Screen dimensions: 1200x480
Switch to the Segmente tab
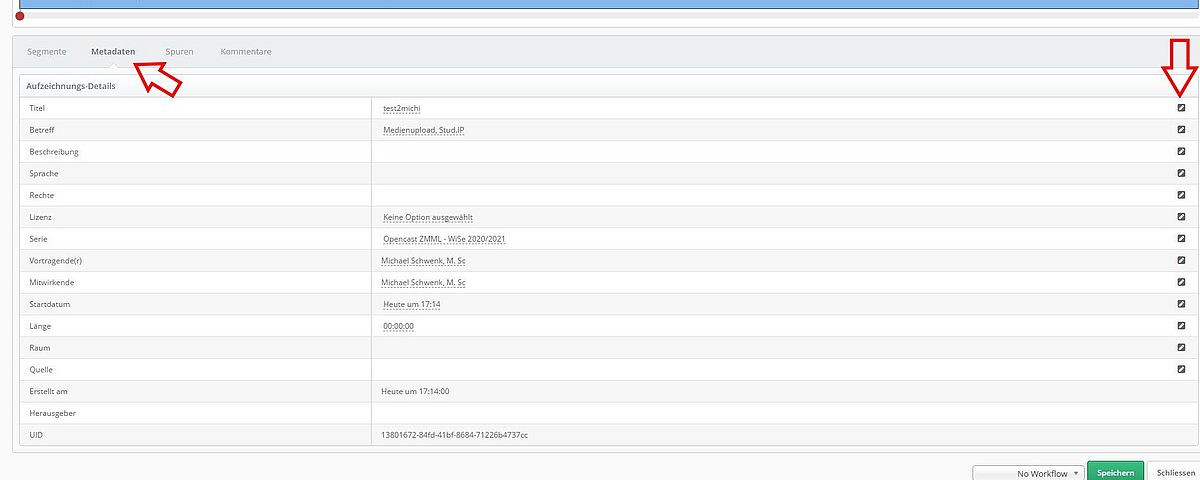(47, 51)
